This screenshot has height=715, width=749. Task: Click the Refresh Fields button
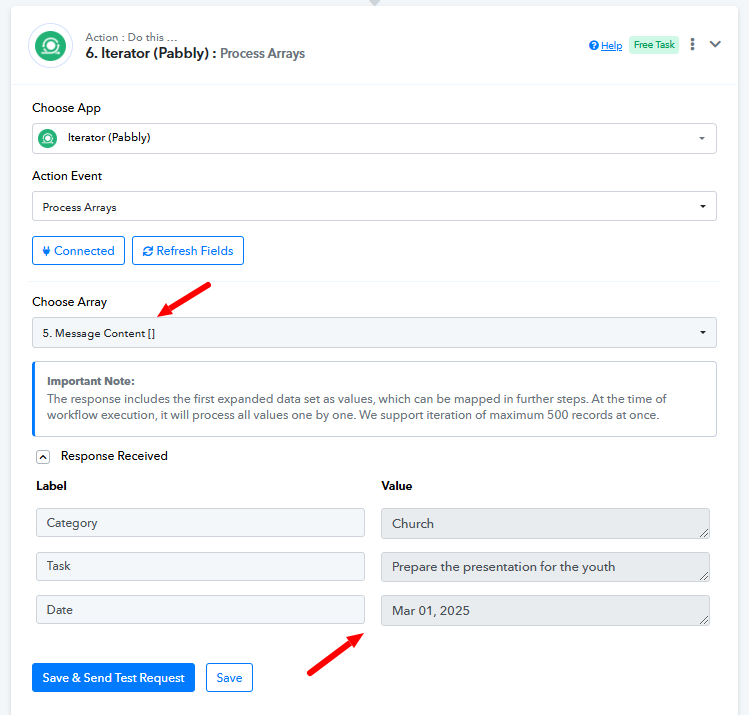pyautogui.click(x=188, y=251)
